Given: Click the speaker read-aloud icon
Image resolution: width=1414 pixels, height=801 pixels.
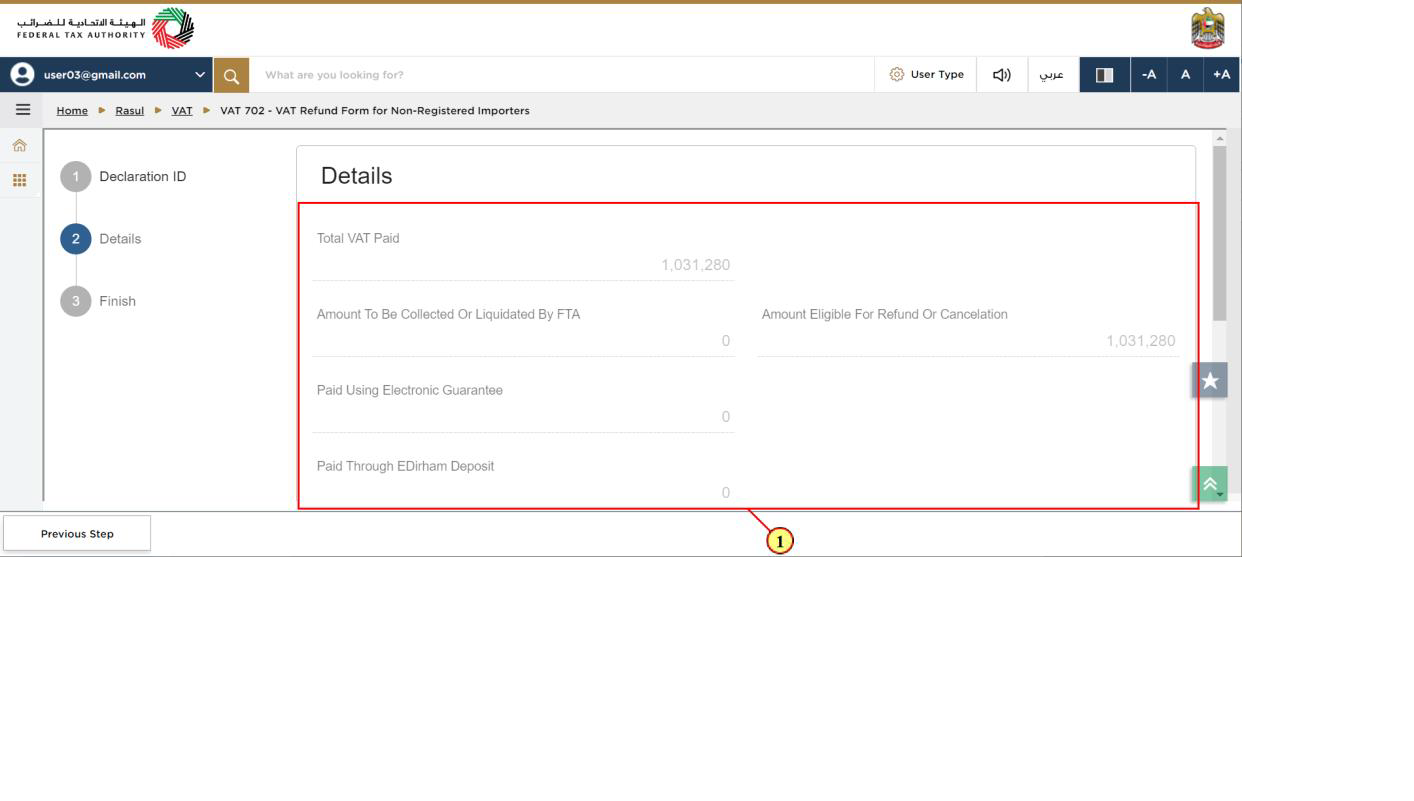Looking at the screenshot, I should (x=1001, y=75).
